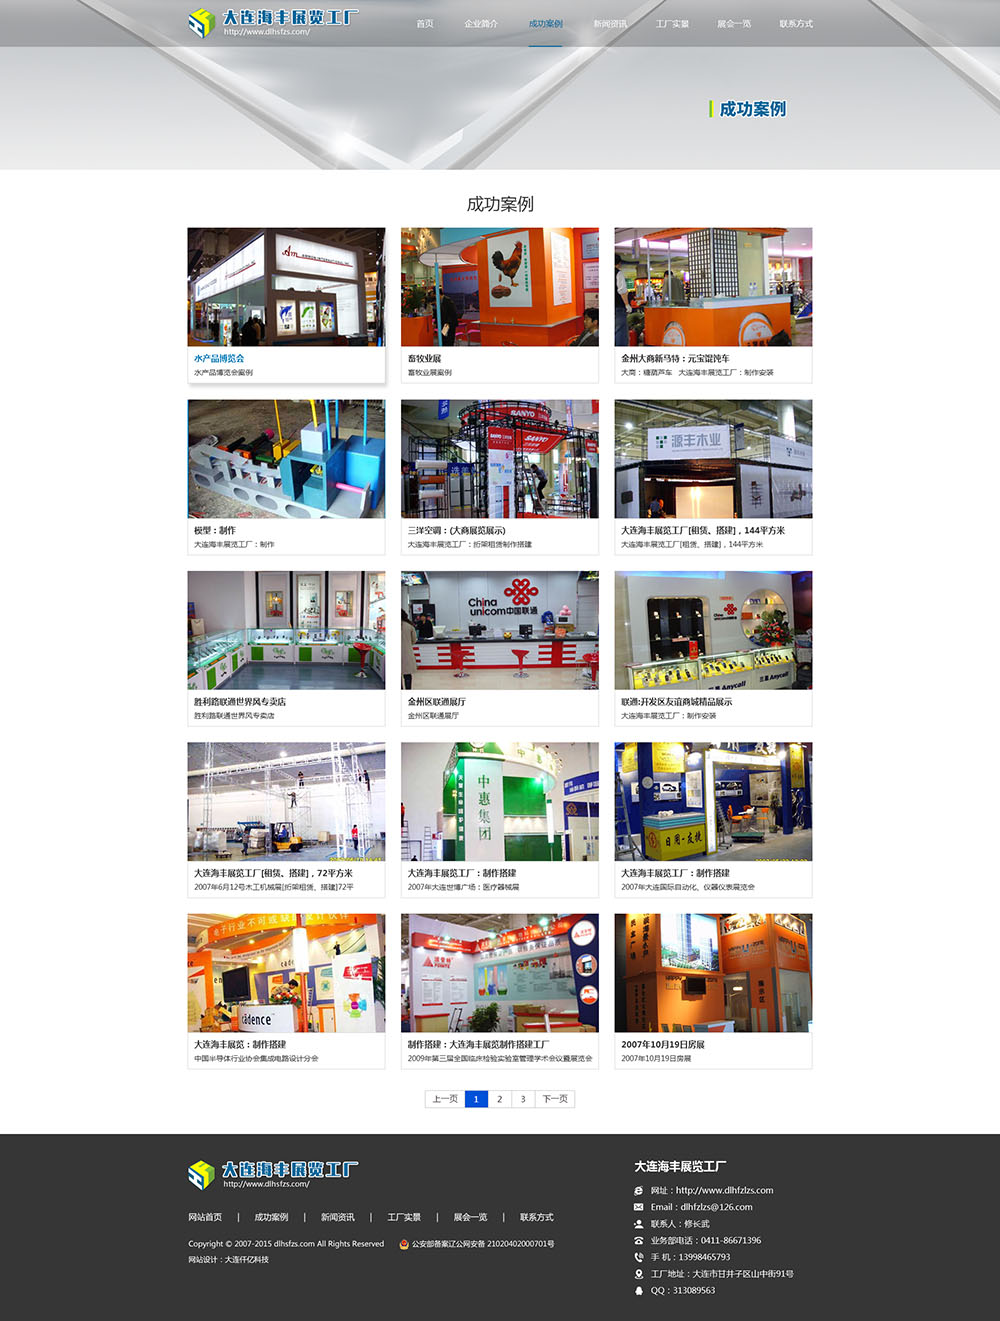Click the 上一页 previous page button
The image size is (1000, 1321).
(x=445, y=1099)
